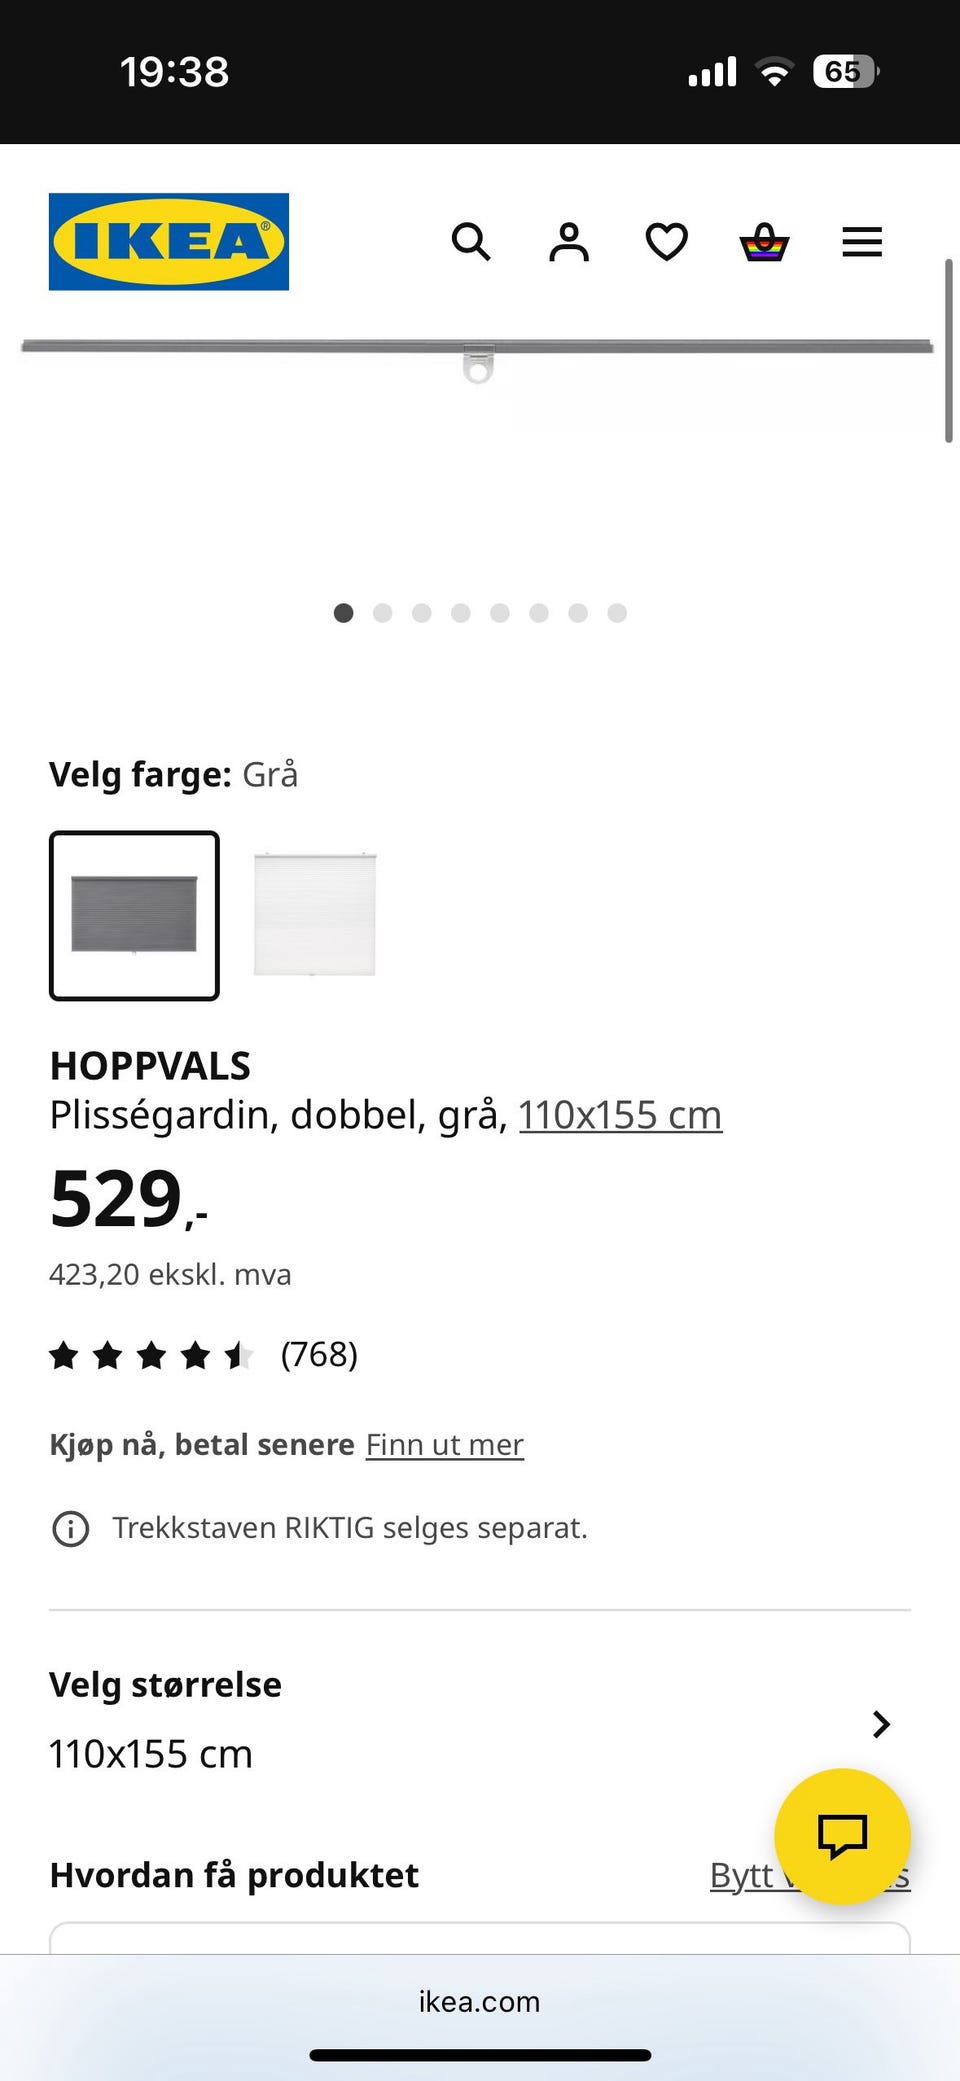Tap the info icon beside RIKTIG note
This screenshot has height=2081, width=960.
[70, 1528]
